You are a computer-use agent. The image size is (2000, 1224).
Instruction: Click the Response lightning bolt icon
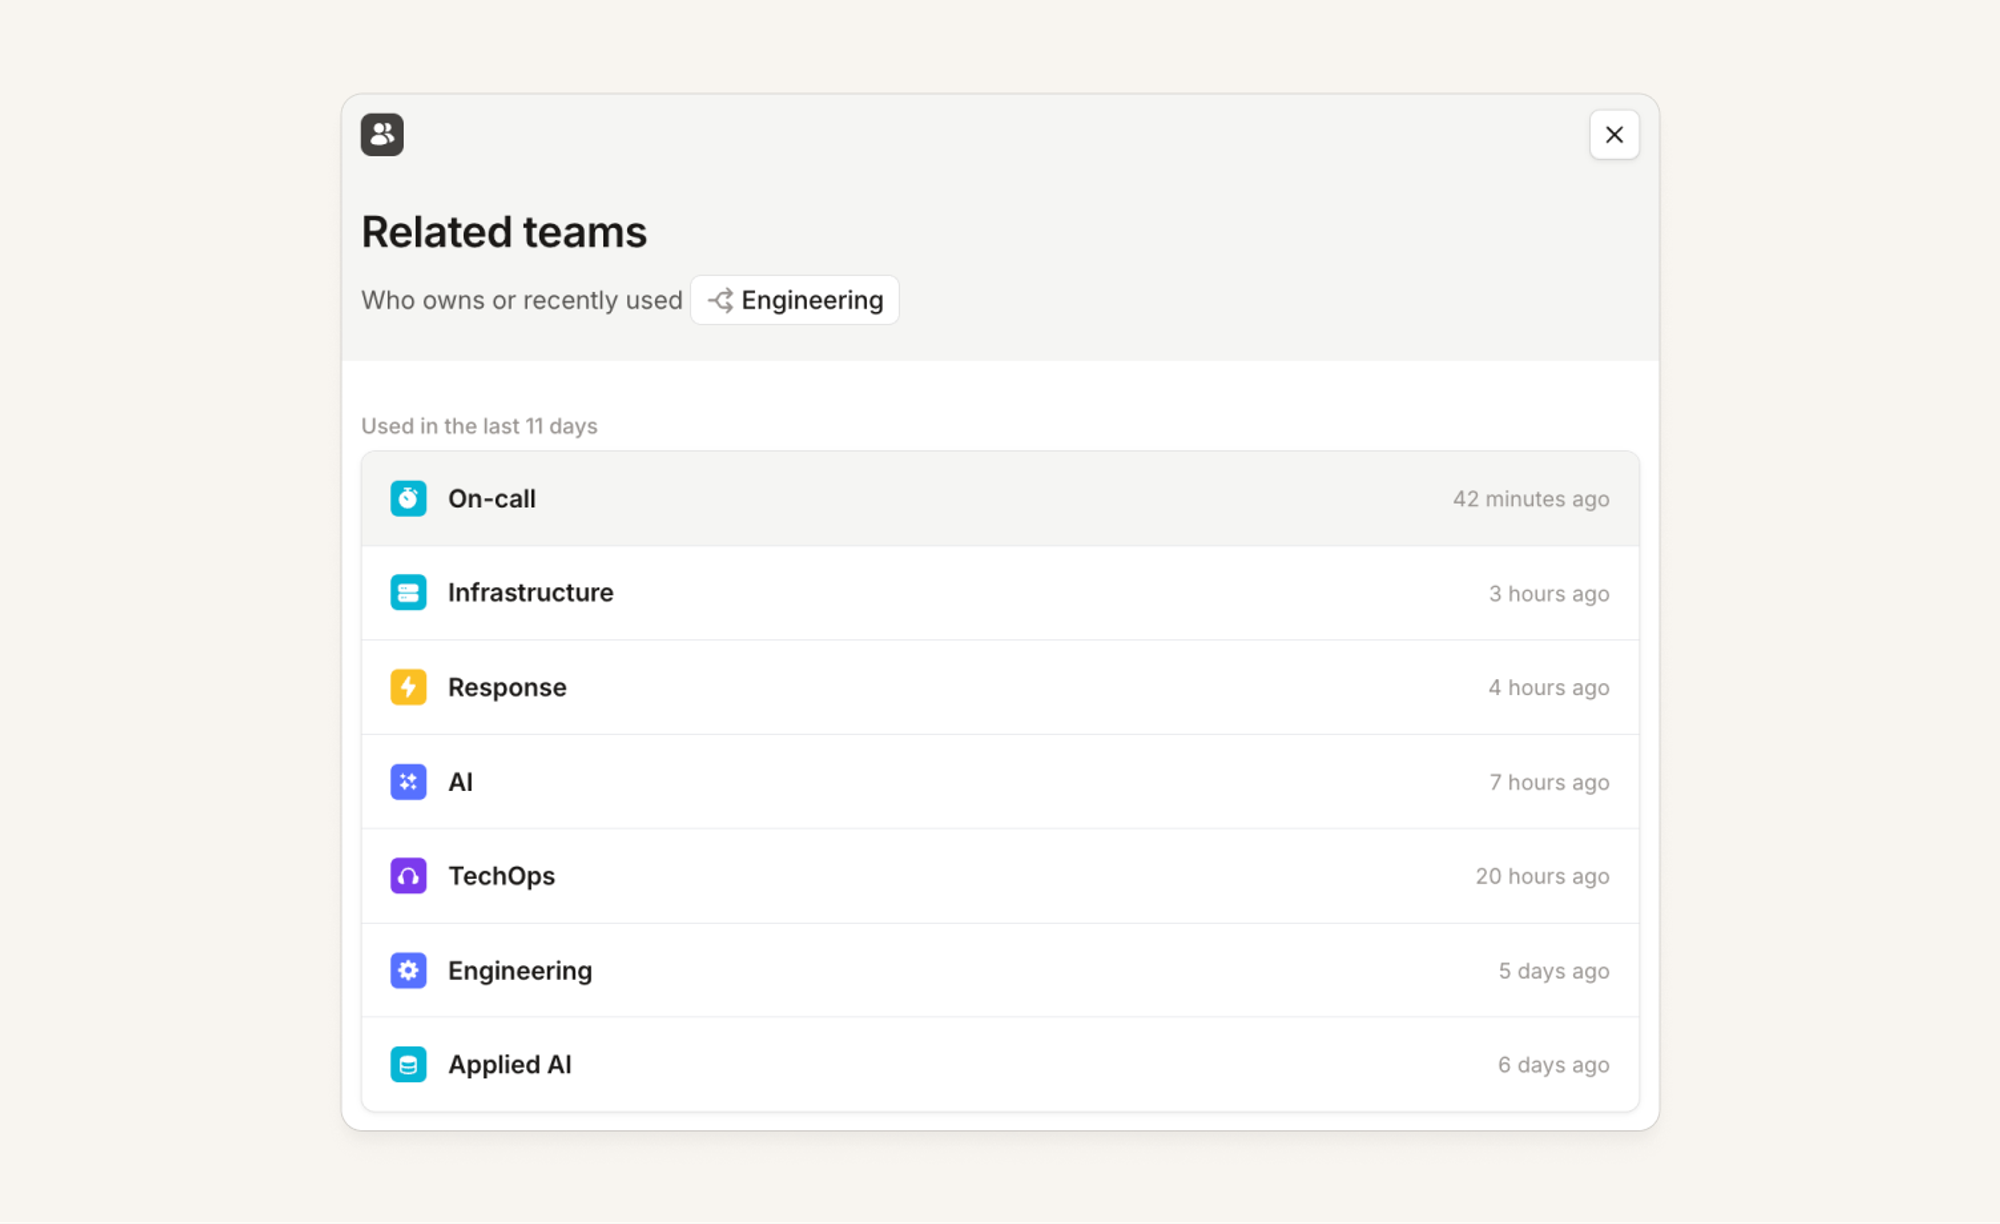pyautogui.click(x=408, y=687)
